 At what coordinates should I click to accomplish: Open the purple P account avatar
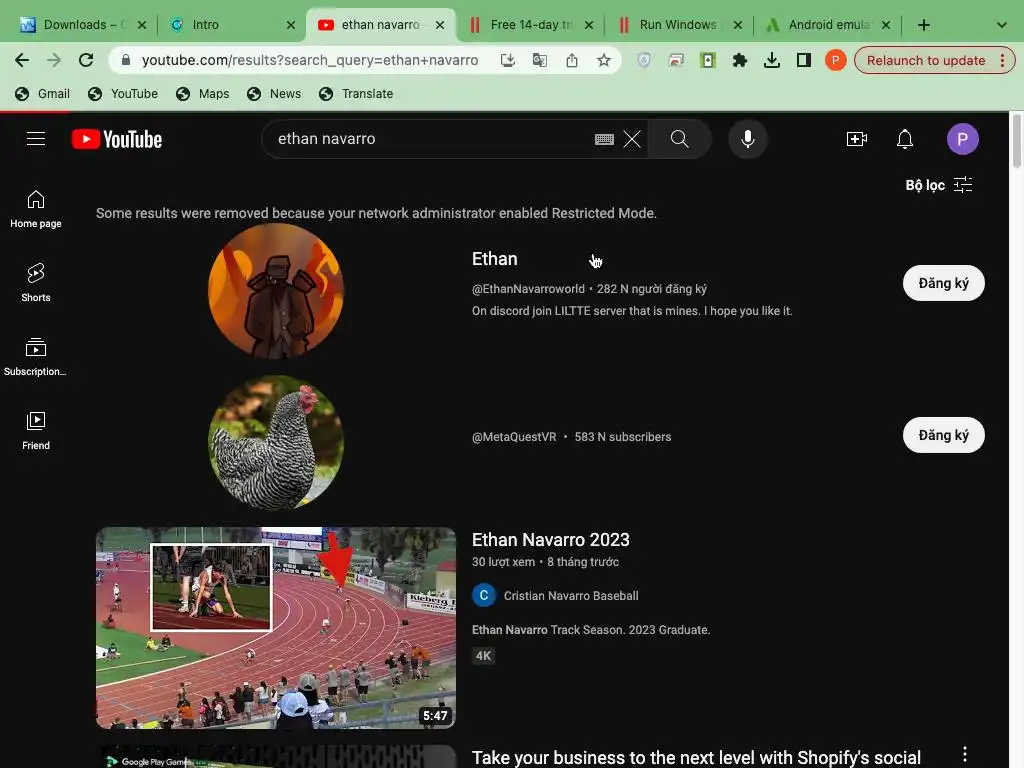(963, 138)
